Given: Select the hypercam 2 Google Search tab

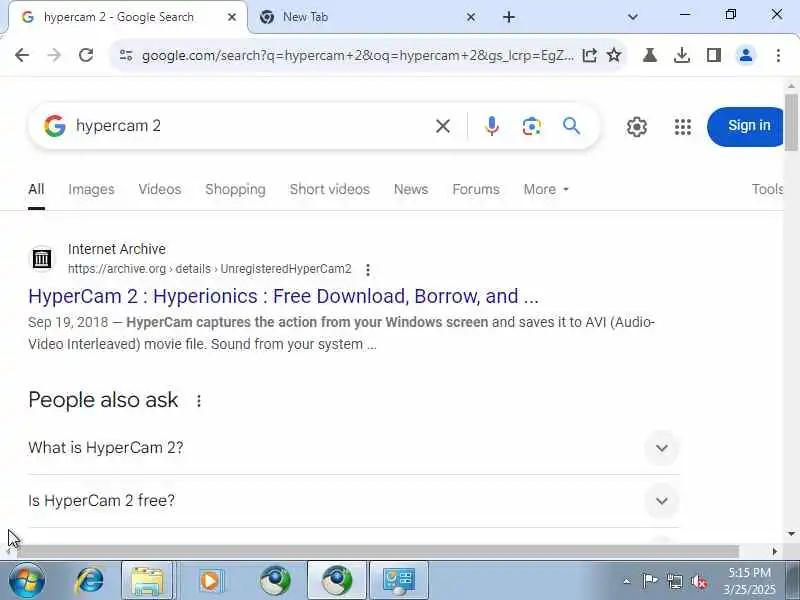Looking at the screenshot, I should (x=128, y=17).
